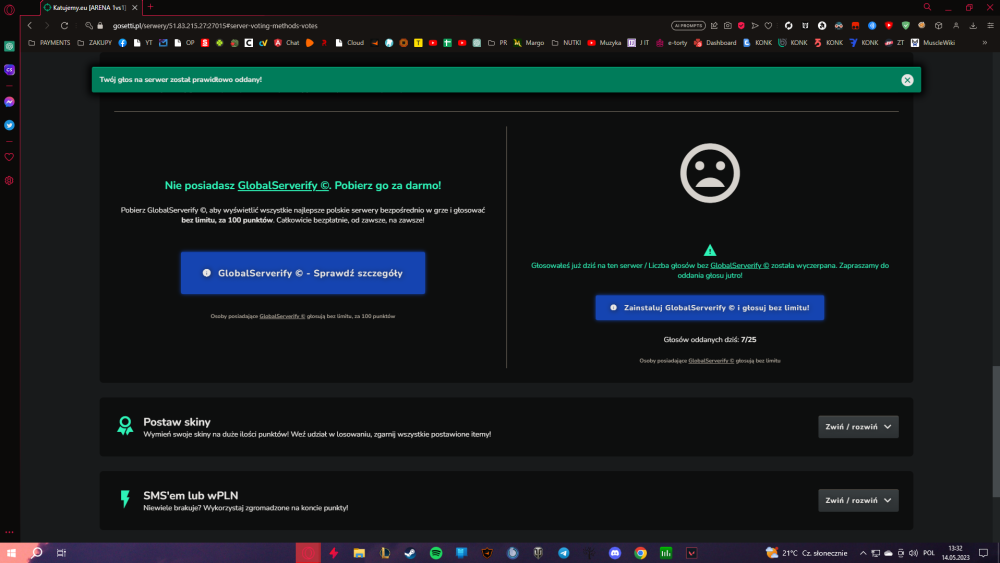
Task: Open AI Prompts in the address bar
Action: (x=688, y=26)
